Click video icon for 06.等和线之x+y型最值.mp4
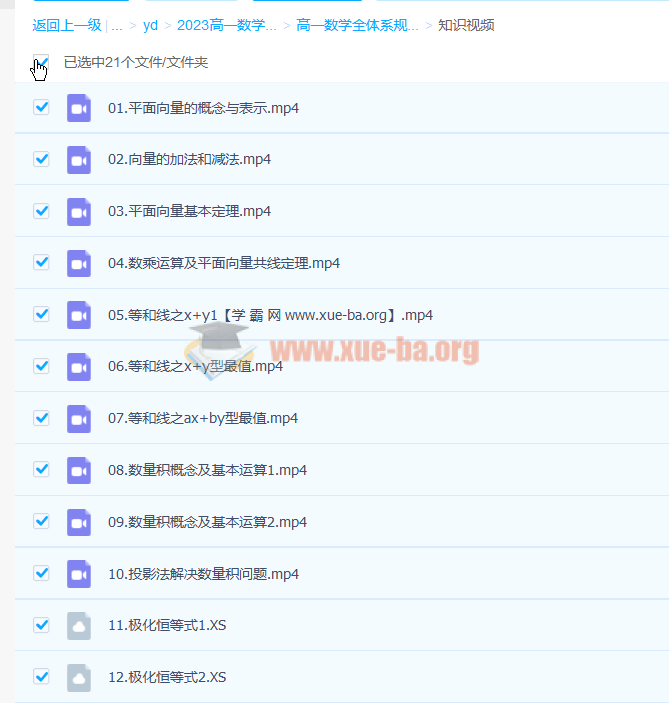669x703 pixels. (x=79, y=366)
